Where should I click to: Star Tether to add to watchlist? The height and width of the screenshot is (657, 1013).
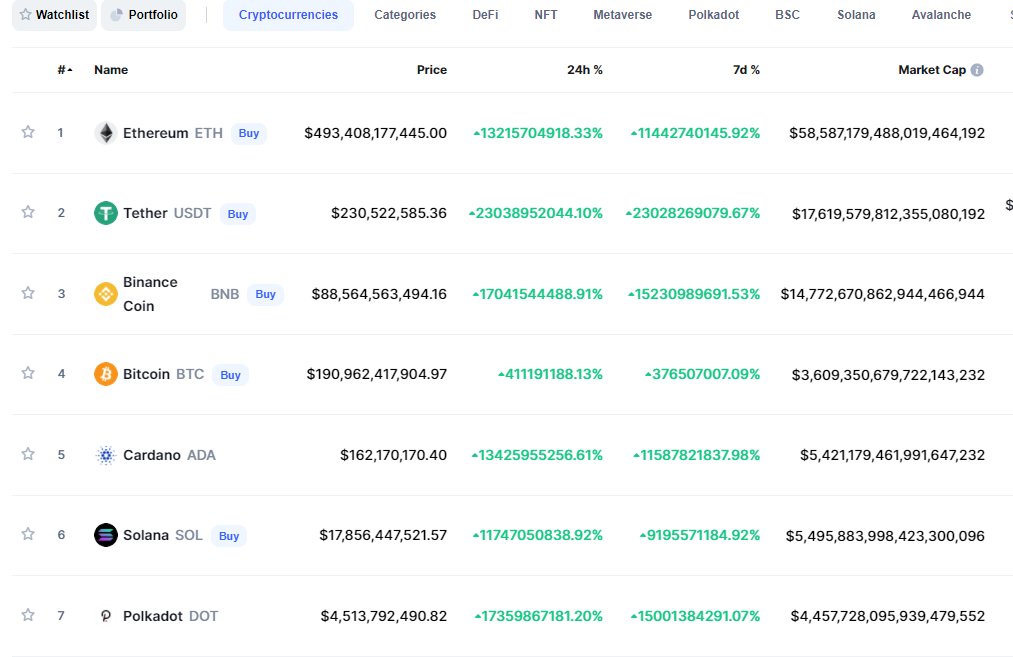(x=28, y=213)
